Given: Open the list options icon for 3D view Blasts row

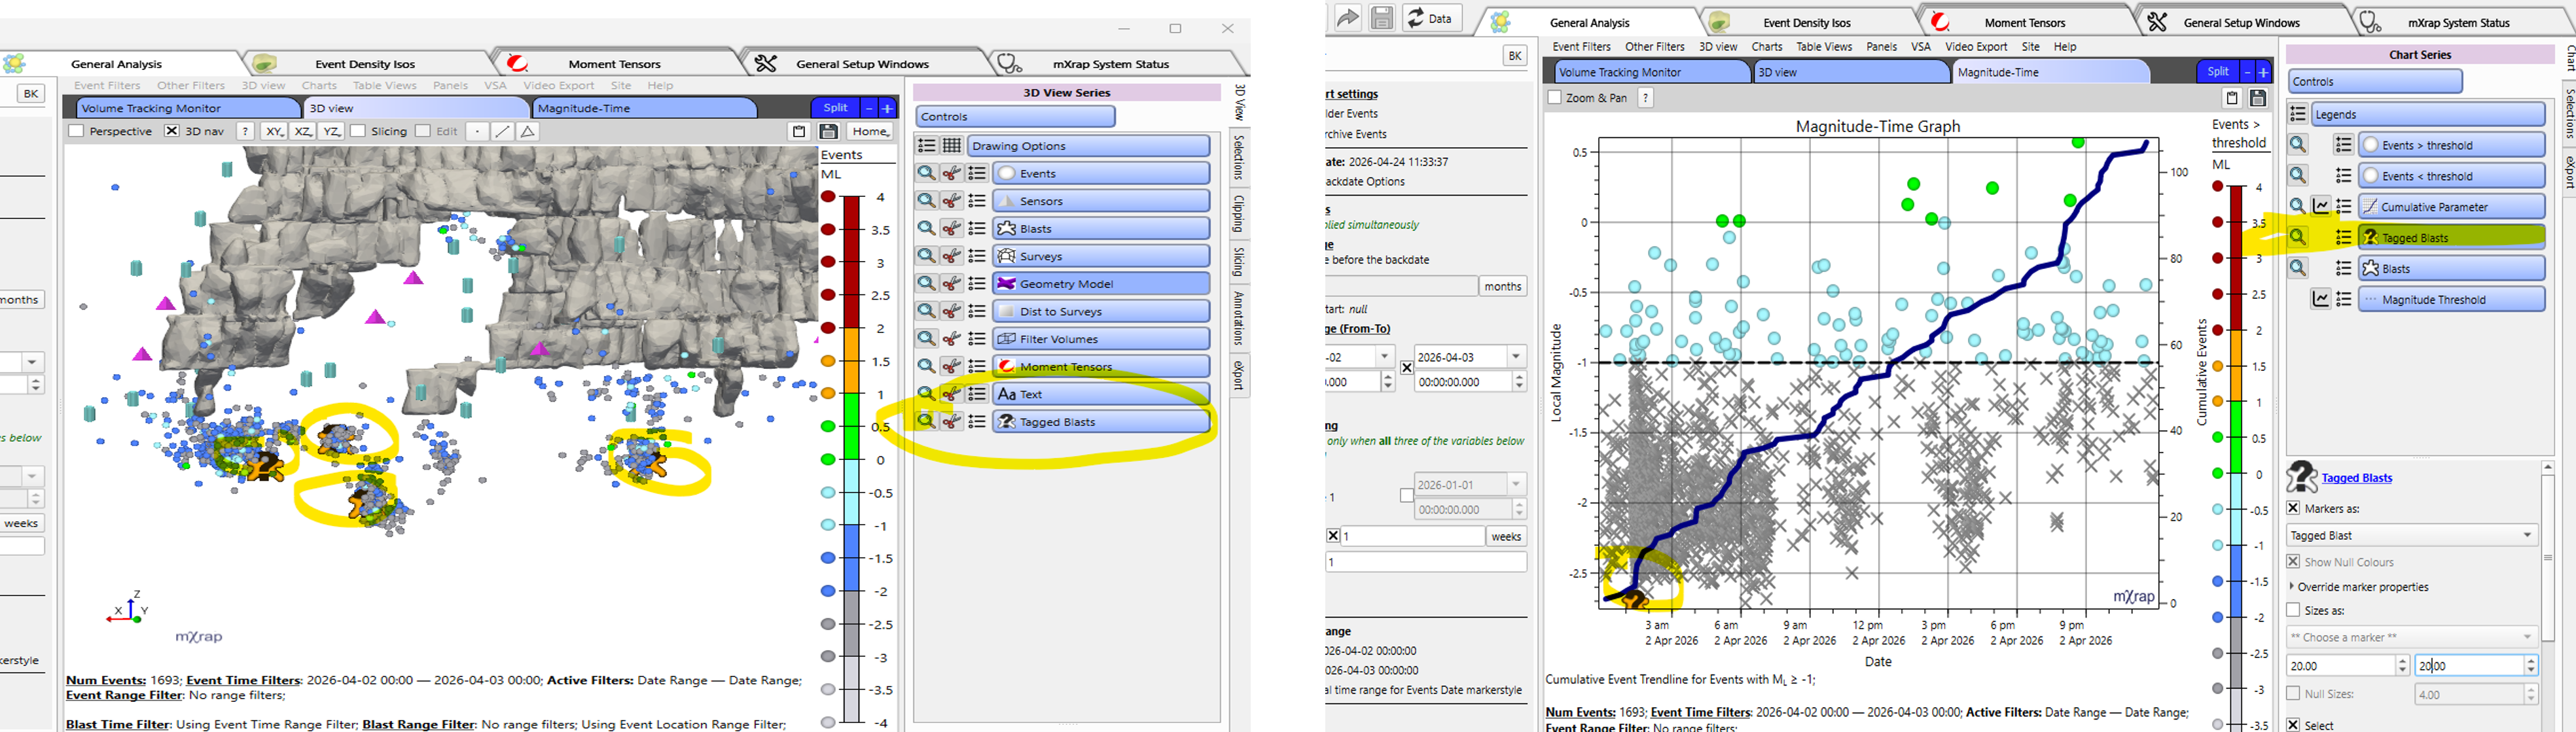Looking at the screenshot, I should [x=977, y=229].
